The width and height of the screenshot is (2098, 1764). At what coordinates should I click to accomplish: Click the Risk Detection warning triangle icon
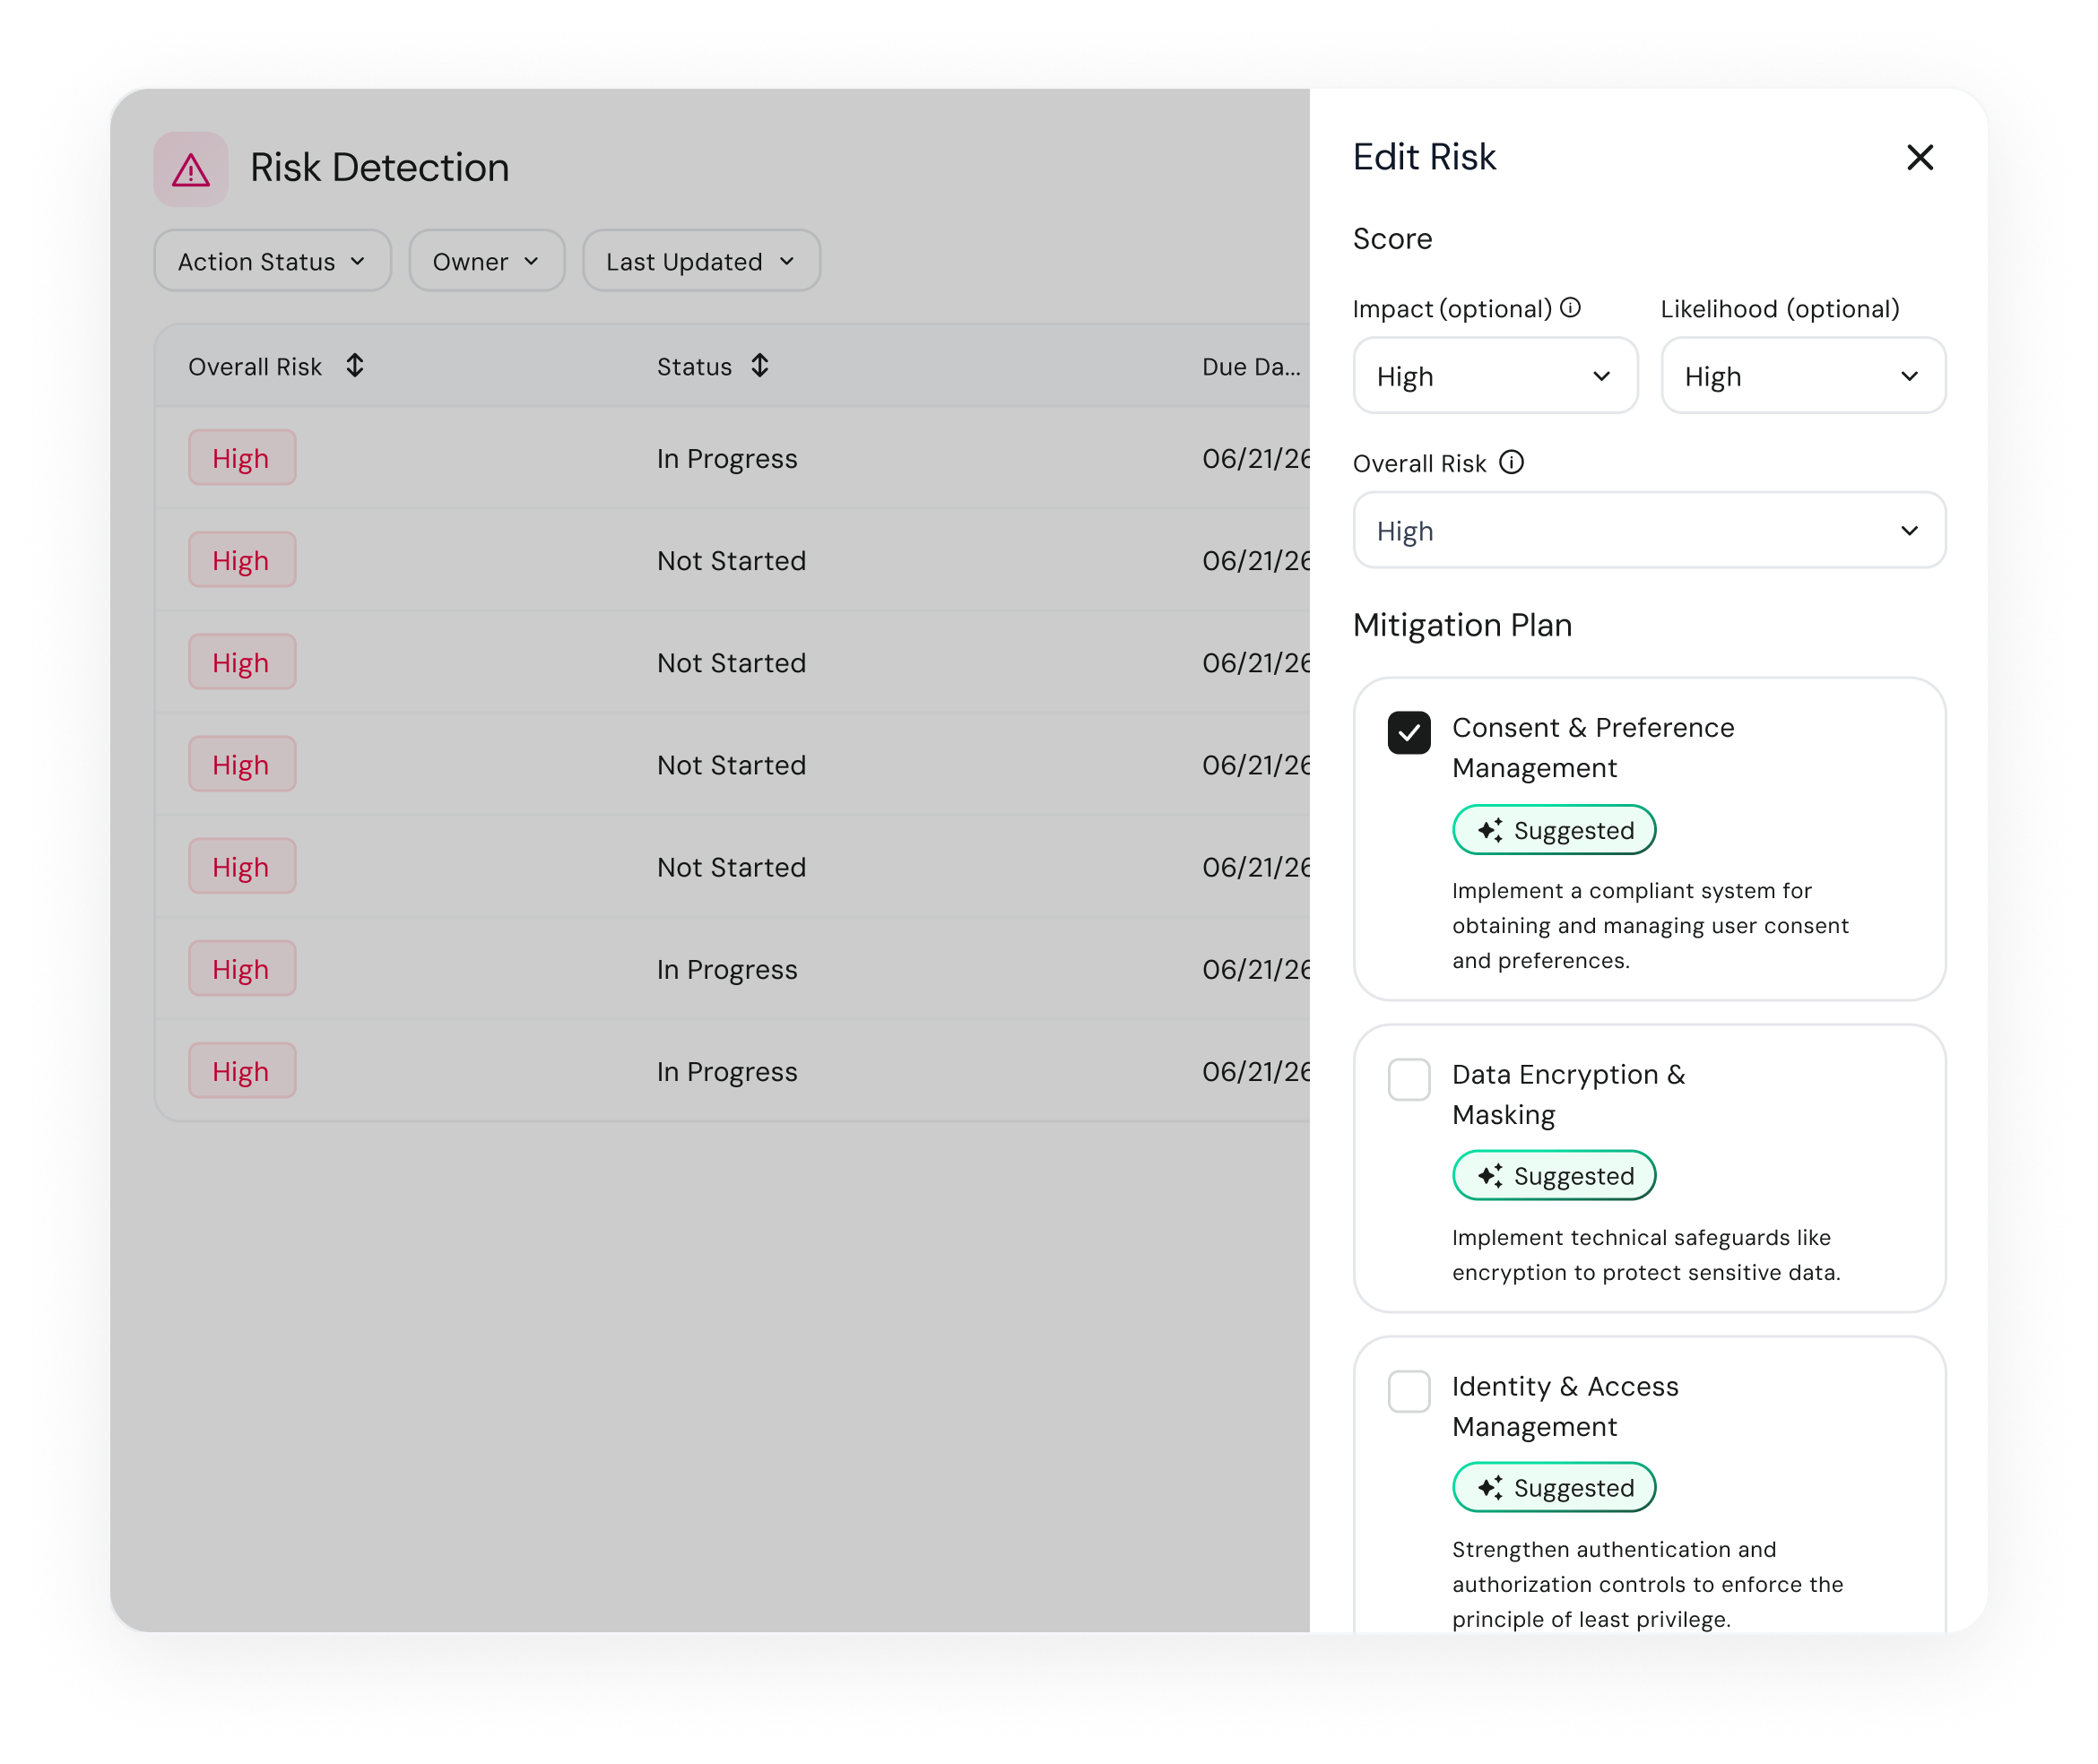[190, 168]
